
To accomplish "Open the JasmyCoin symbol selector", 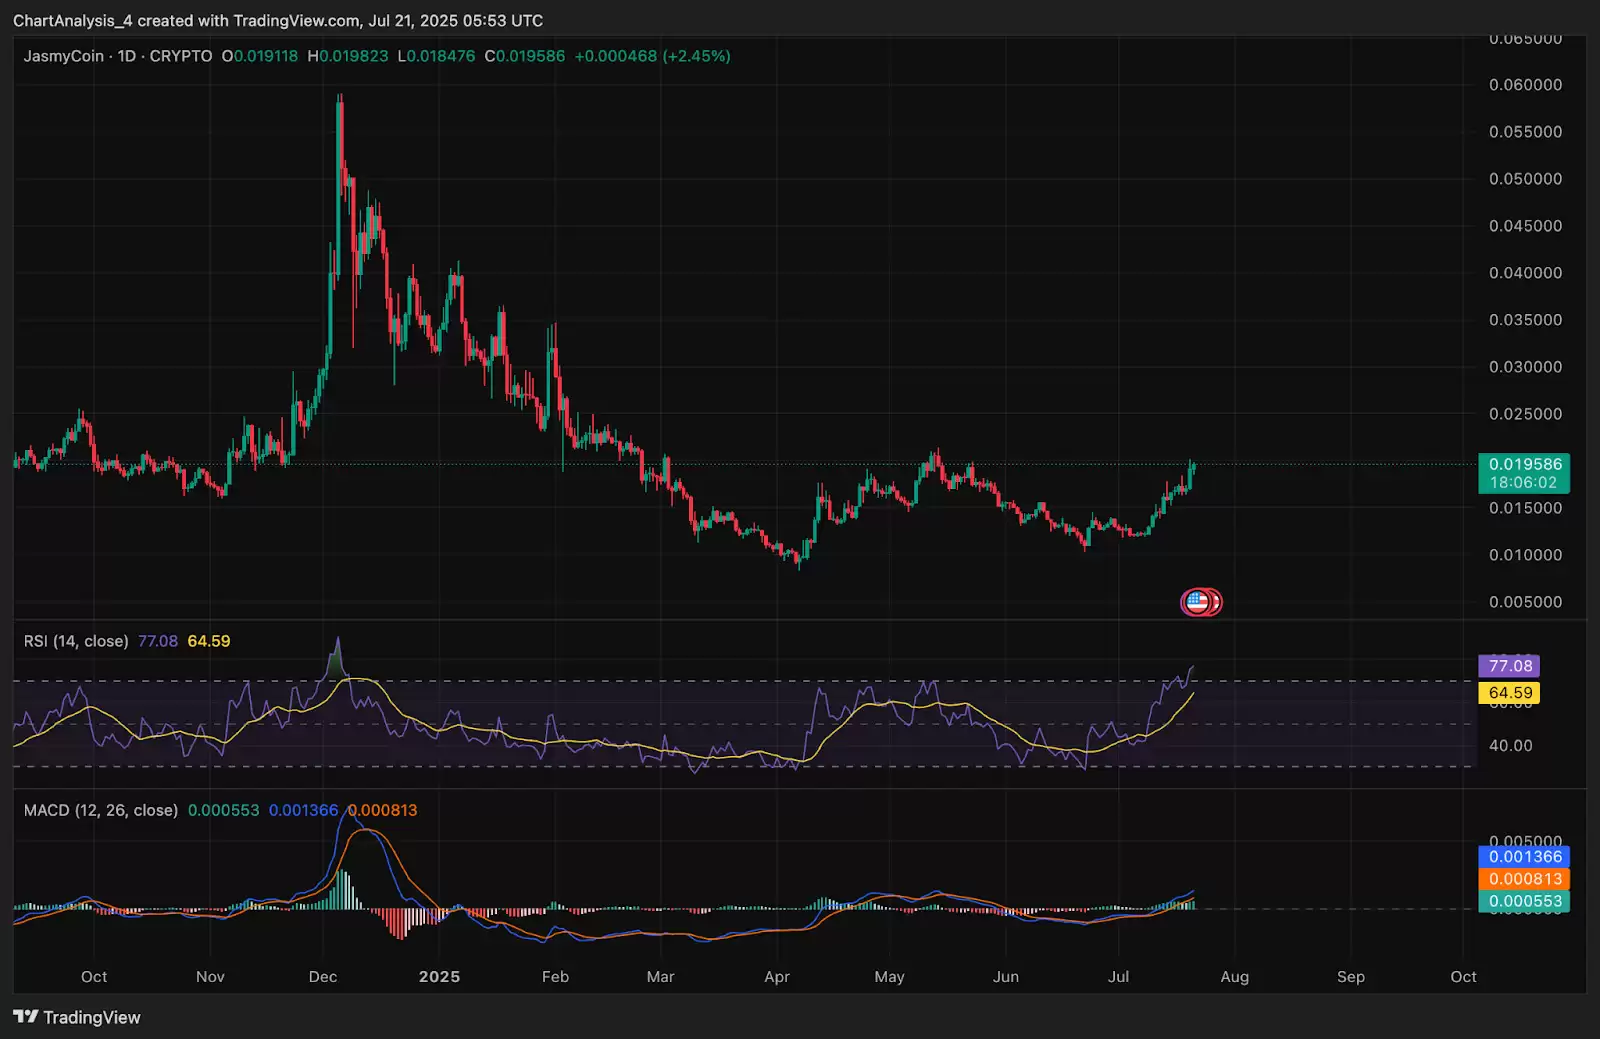I will (63, 57).
